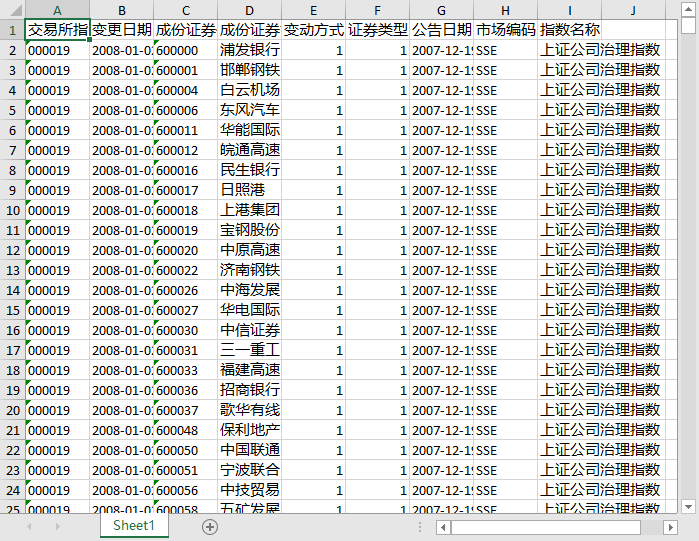Select column H header
699x541 pixels.
(506, 10)
